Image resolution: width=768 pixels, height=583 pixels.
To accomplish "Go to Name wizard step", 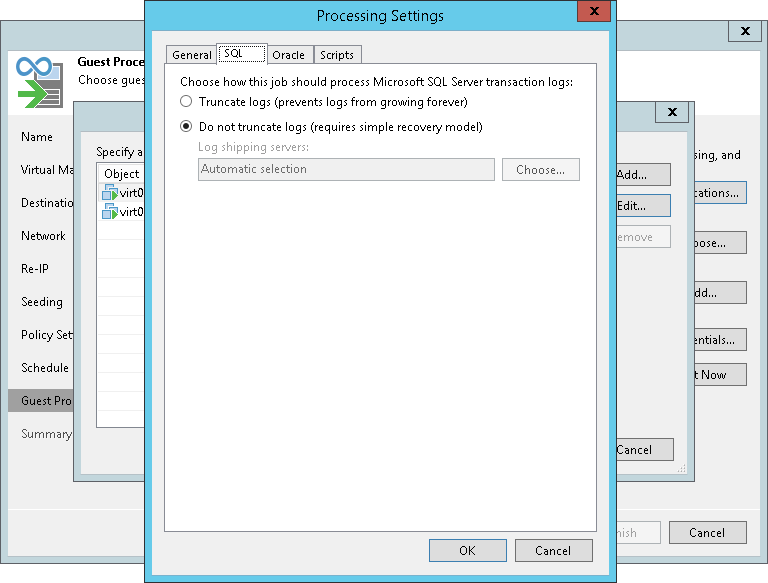I will [x=37, y=137].
